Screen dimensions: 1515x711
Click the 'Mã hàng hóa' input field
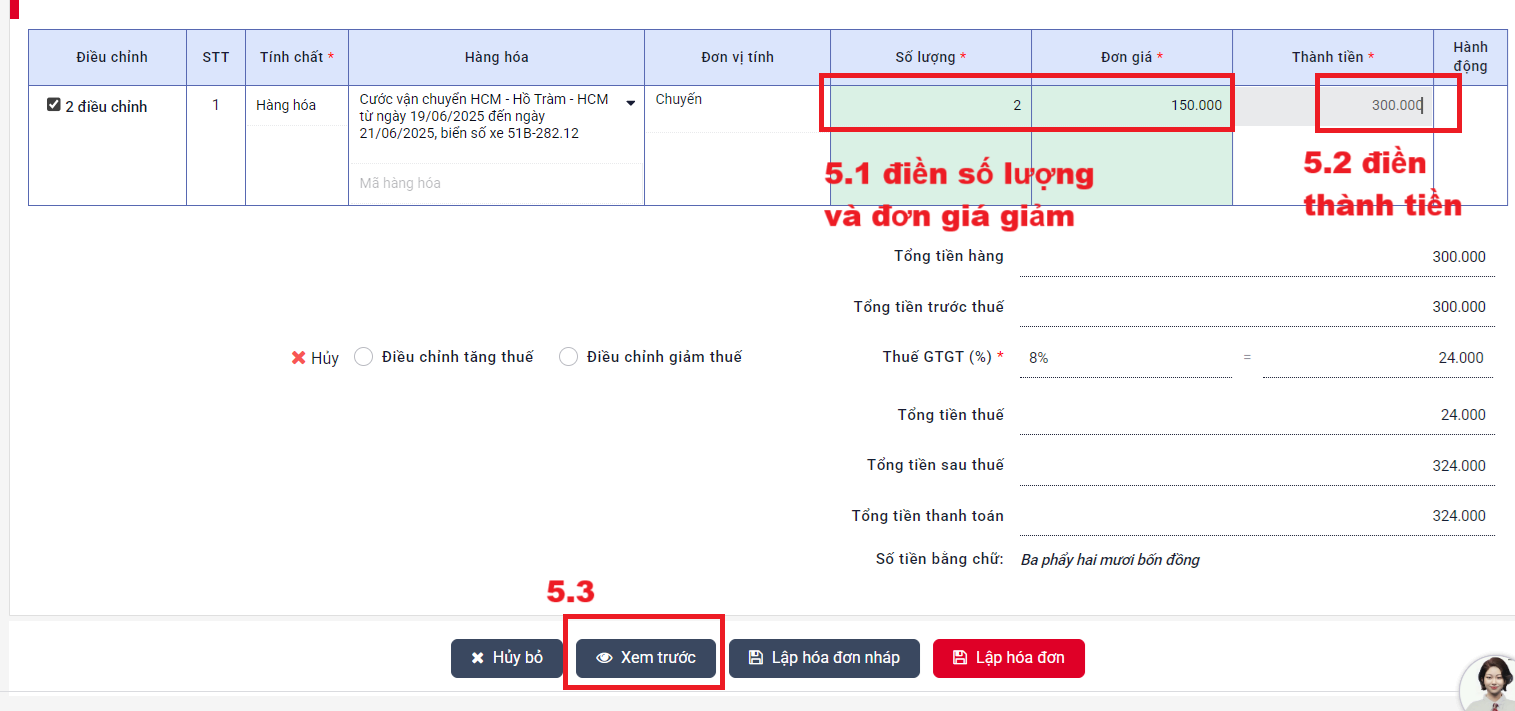[x=496, y=184]
